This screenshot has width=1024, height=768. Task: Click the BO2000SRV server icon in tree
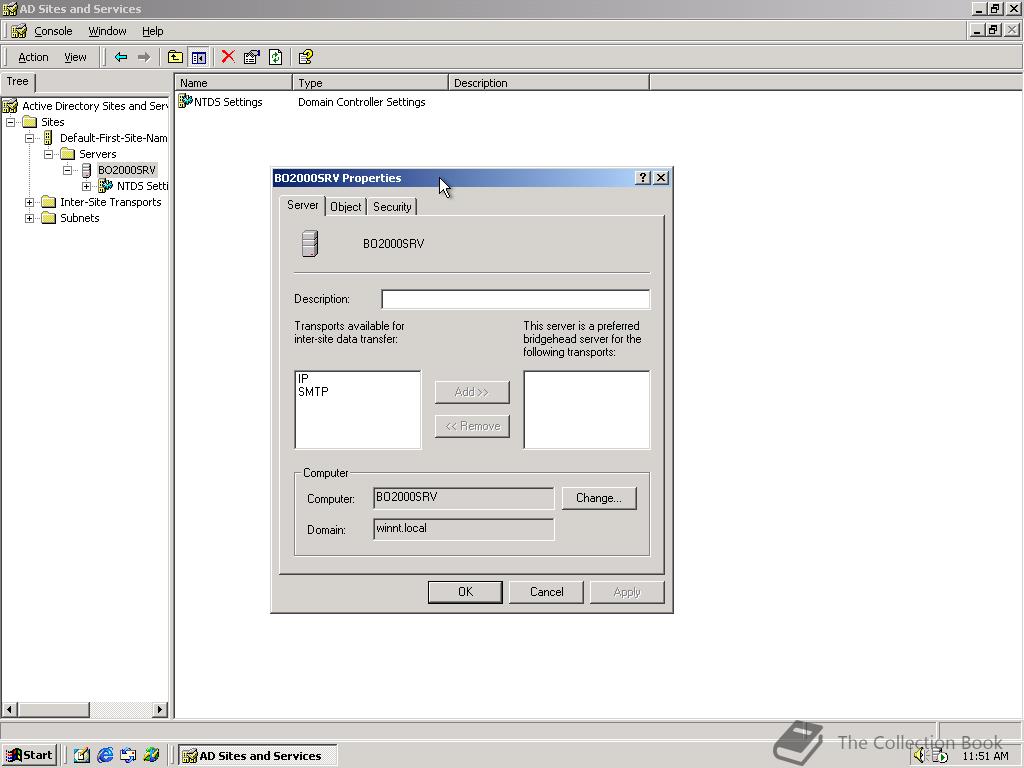[x=86, y=170]
